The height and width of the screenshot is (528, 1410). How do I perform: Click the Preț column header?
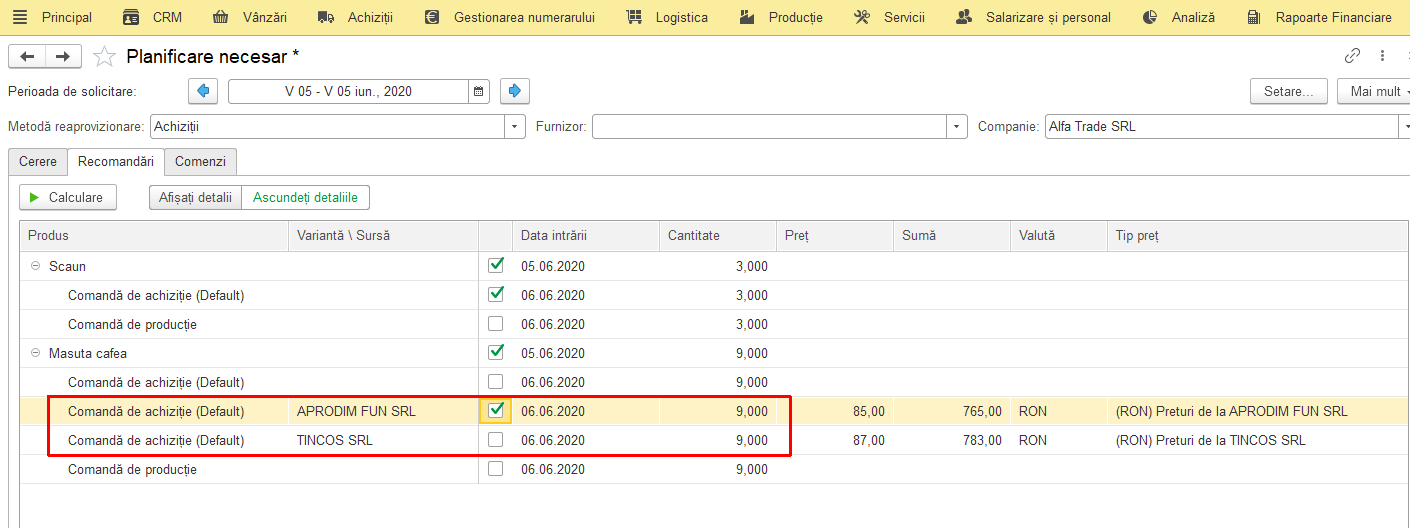835,236
